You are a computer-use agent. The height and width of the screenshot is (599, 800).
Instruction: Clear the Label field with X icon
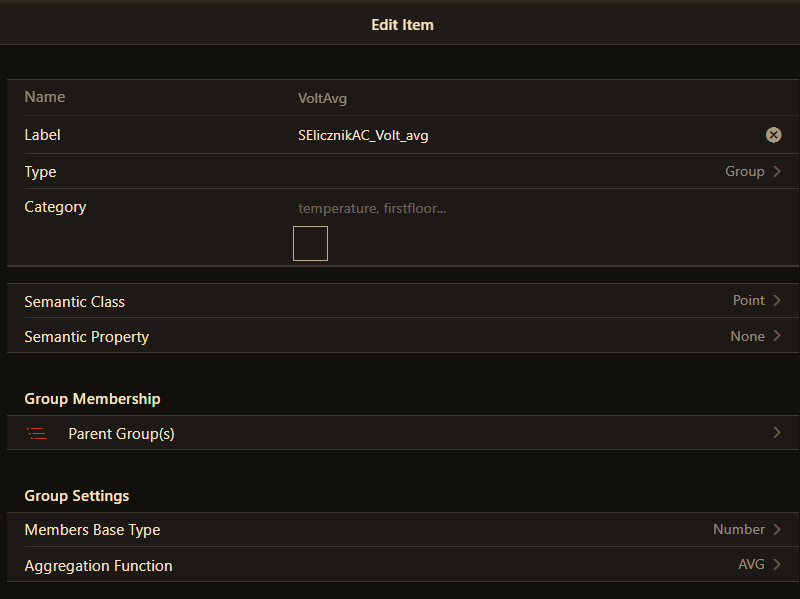click(x=773, y=135)
